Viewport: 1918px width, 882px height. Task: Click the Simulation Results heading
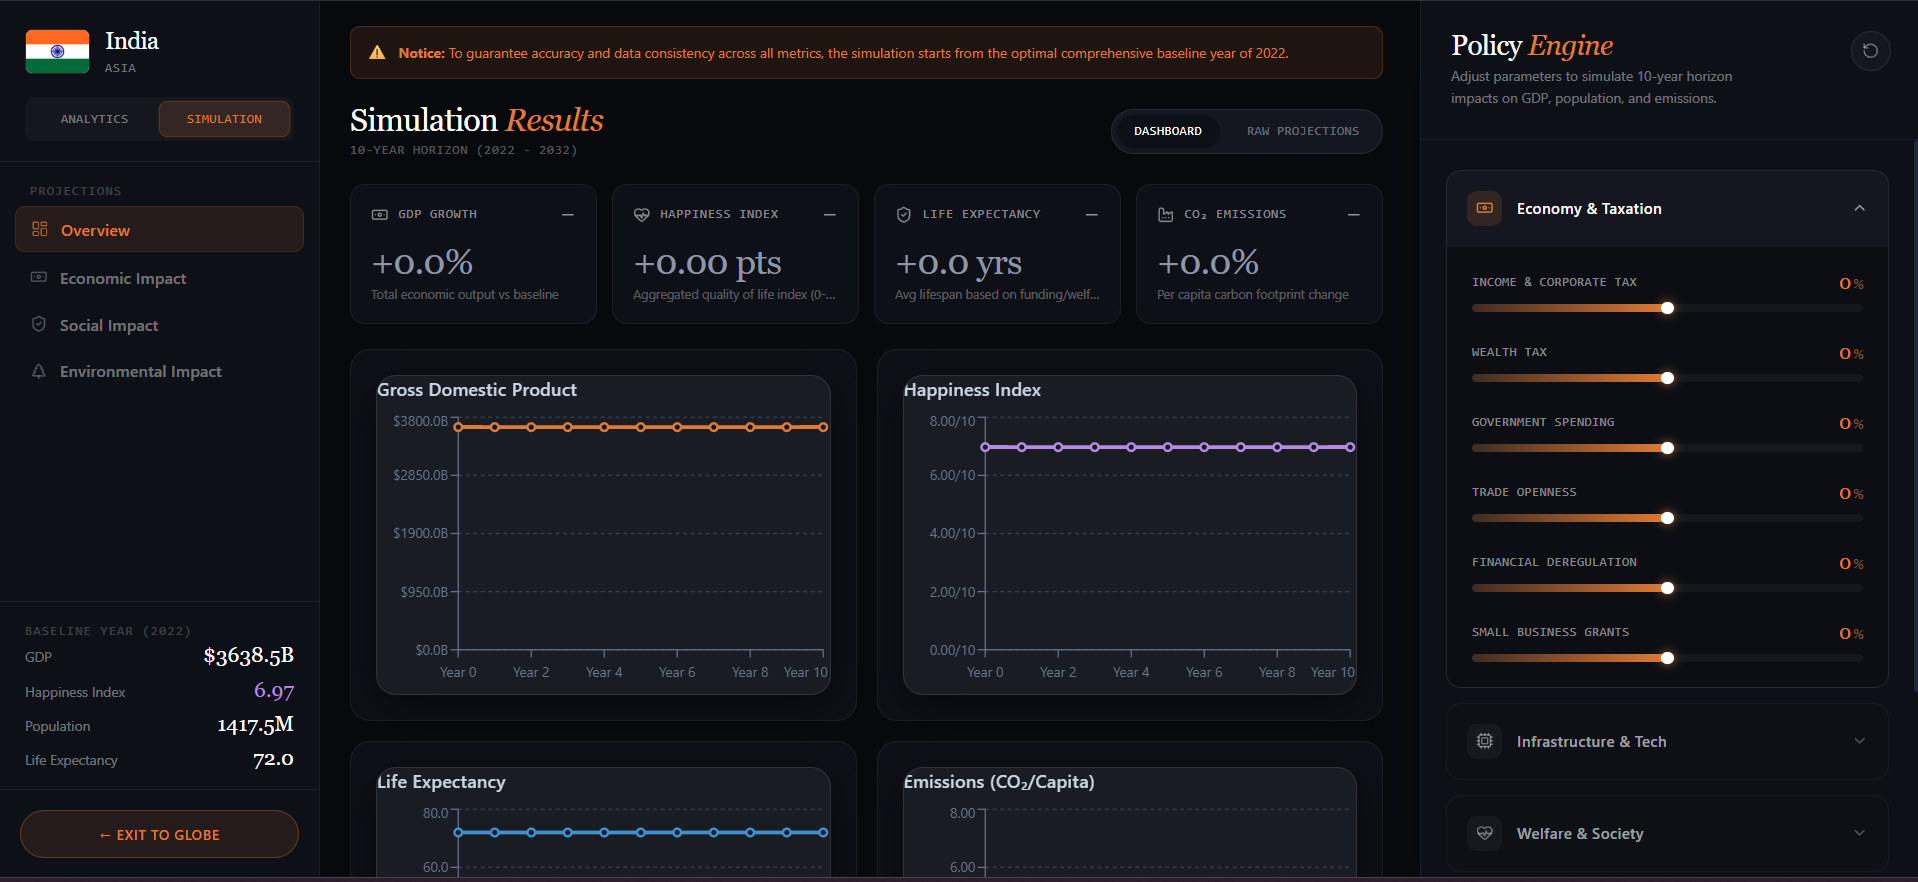[x=477, y=120]
